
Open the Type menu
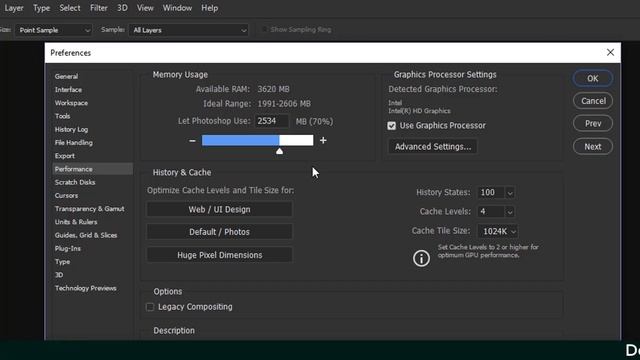[42, 8]
